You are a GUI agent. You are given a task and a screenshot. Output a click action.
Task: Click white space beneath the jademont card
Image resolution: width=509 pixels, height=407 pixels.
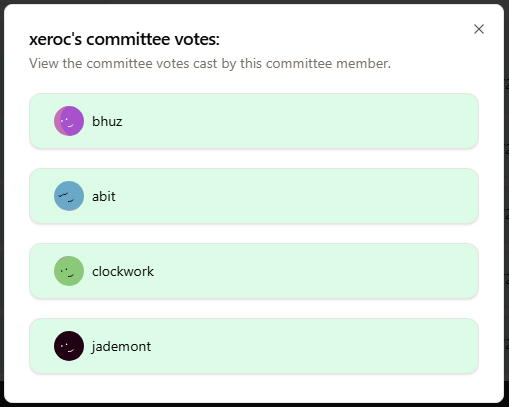point(254,388)
